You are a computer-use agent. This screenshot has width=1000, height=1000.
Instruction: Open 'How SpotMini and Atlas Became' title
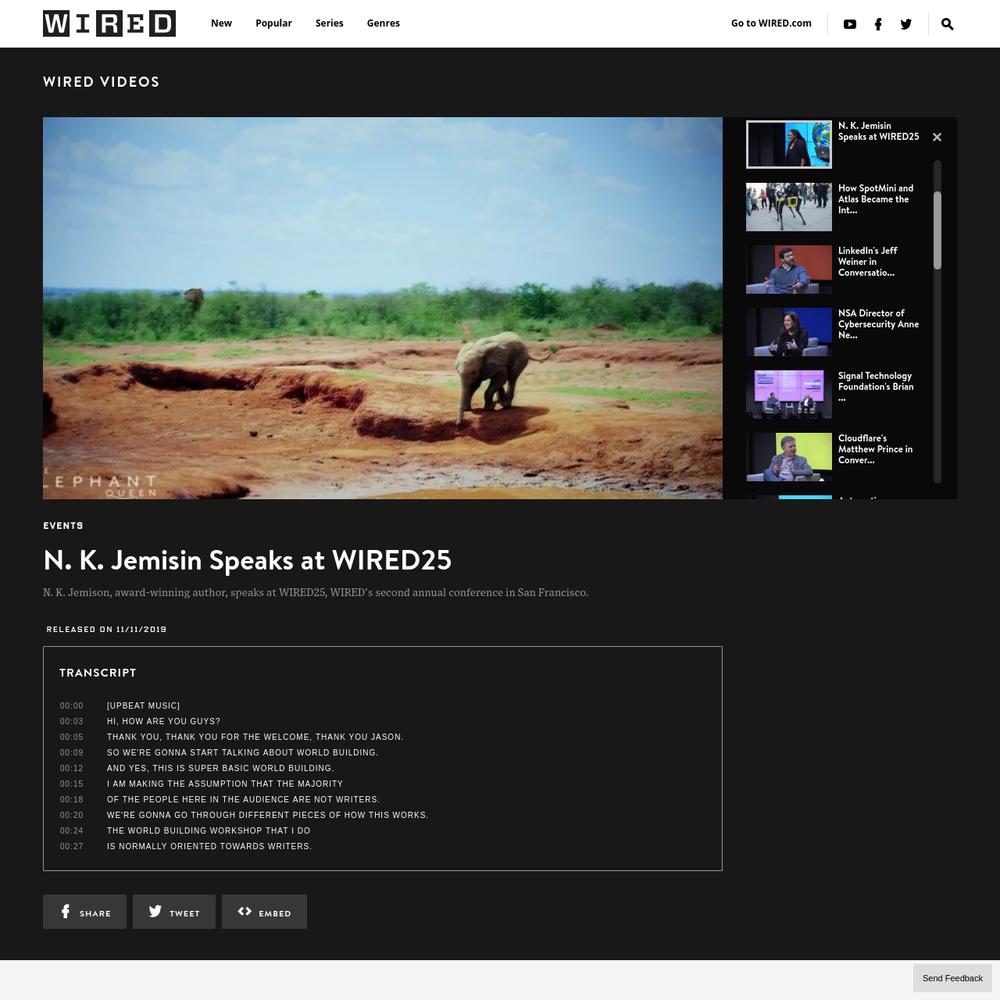[876, 199]
